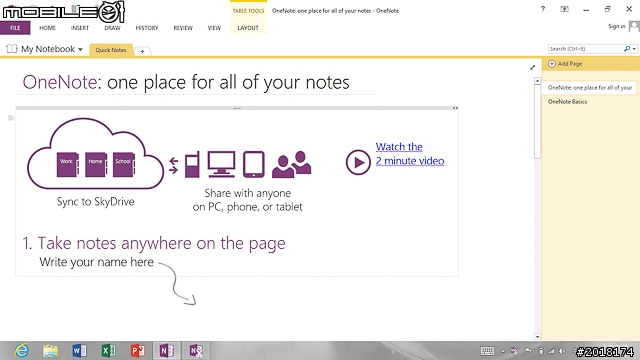This screenshot has height=360, width=640.
Task: Launch Internet Explorer from taskbar
Action: 21,351
